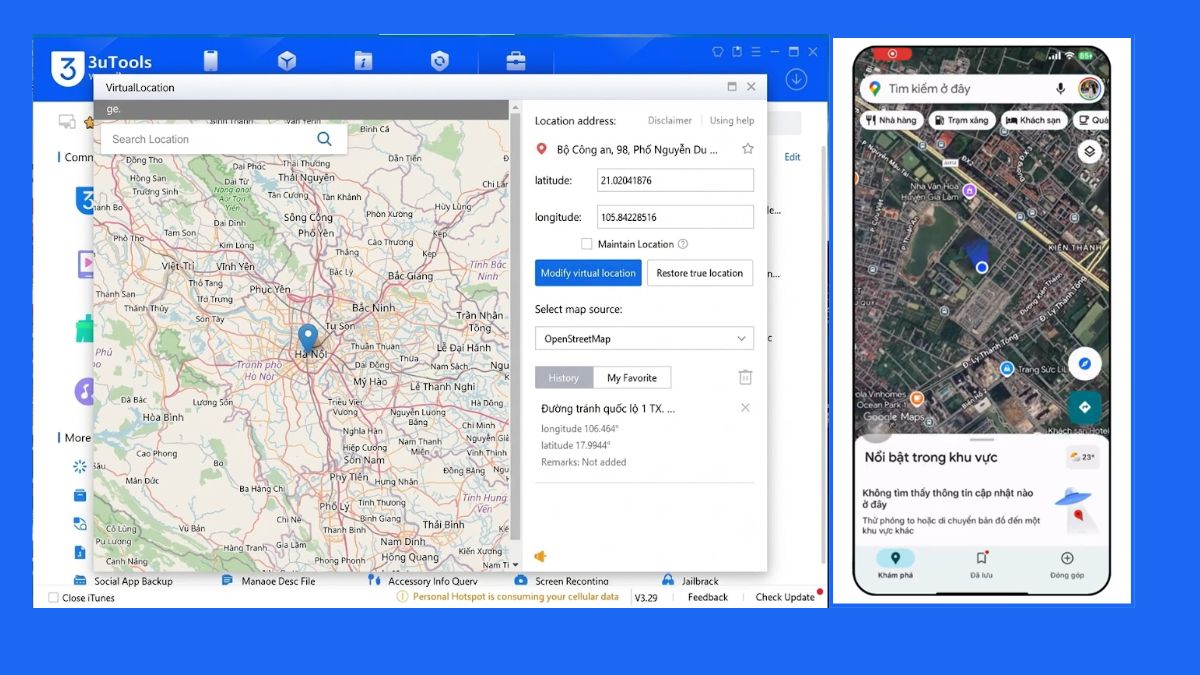Expand the OpenStreetMap map source dropdown
This screenshot has width=1200, height=675.
pos(644,339)
